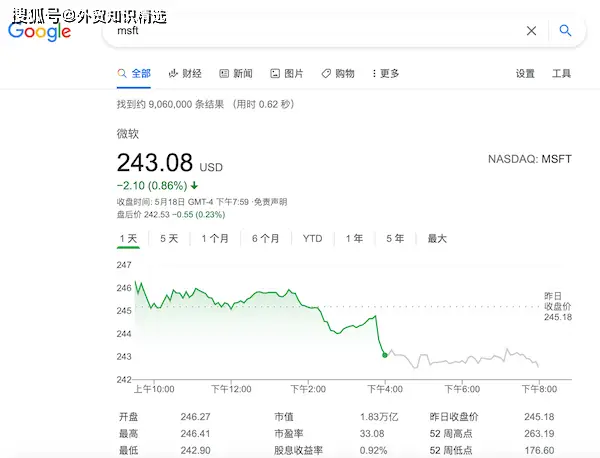Click the 最低 value 242.90

[x=196, y=450]
